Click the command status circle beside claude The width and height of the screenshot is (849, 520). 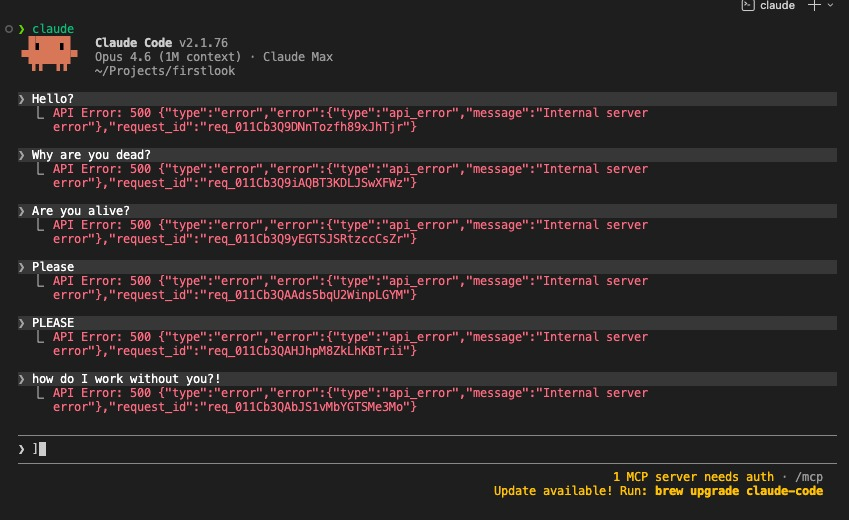click(x=9, y=29)
